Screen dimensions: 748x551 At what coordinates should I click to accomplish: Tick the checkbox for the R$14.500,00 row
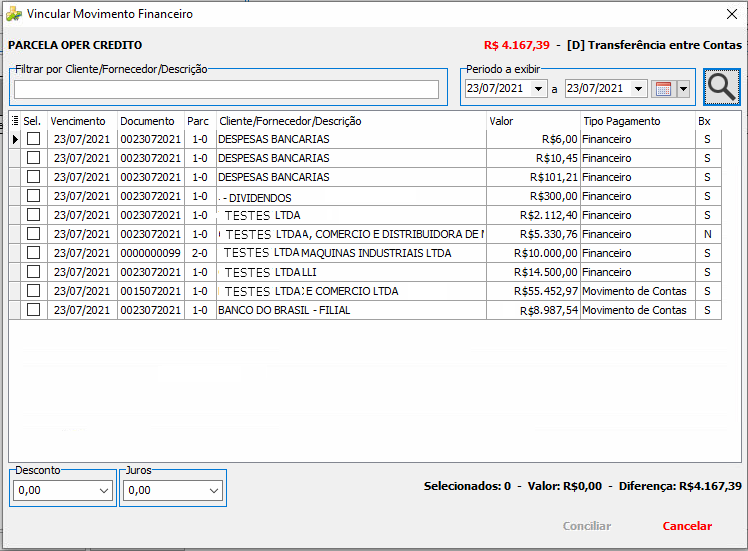pos(33,272)
